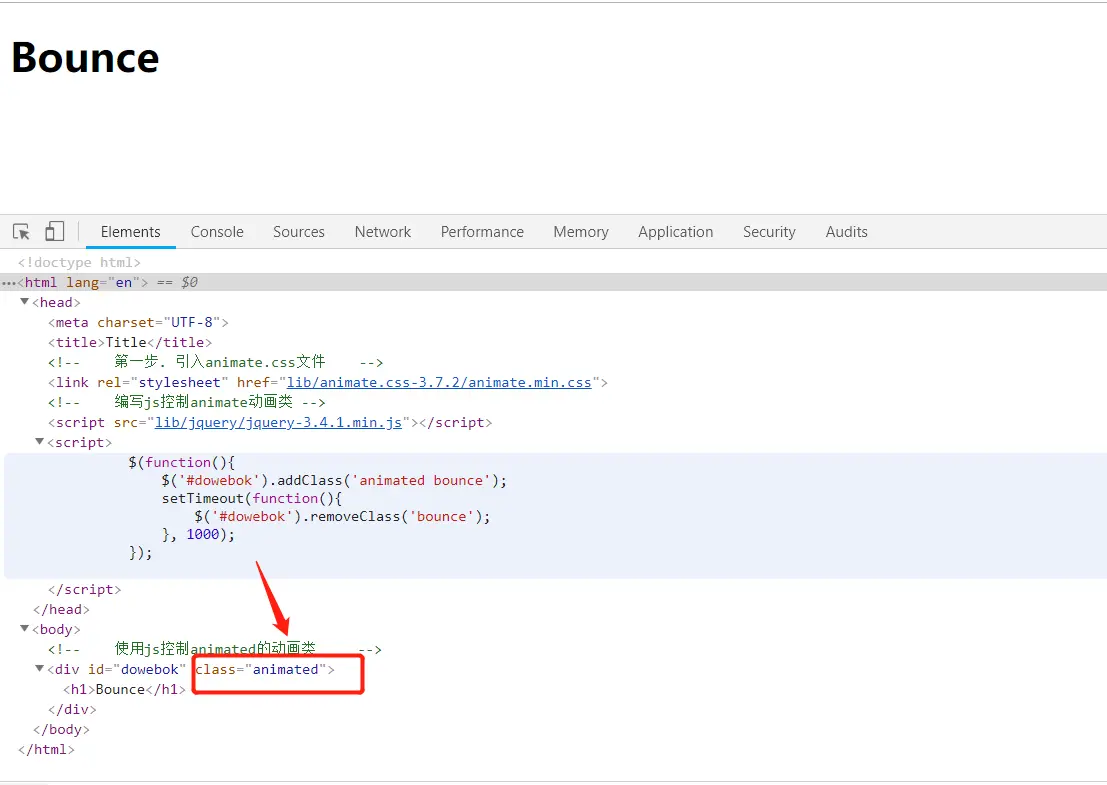Click the class="animated" attribute
Screen dimensions: 1107x785
pos(261,669)
